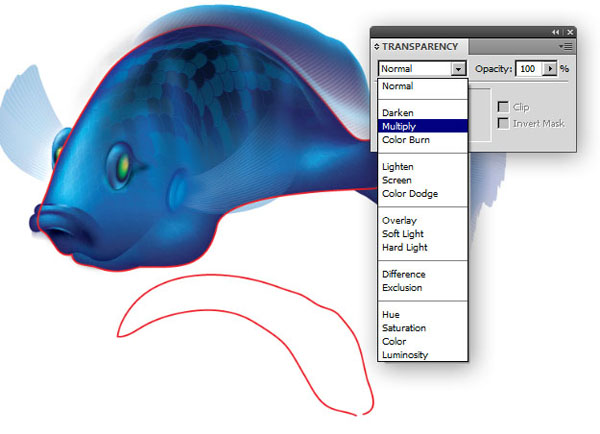600x434 pixels.
Task: Choose Color Burn blending mode
Action: click(x=423, y=140)
